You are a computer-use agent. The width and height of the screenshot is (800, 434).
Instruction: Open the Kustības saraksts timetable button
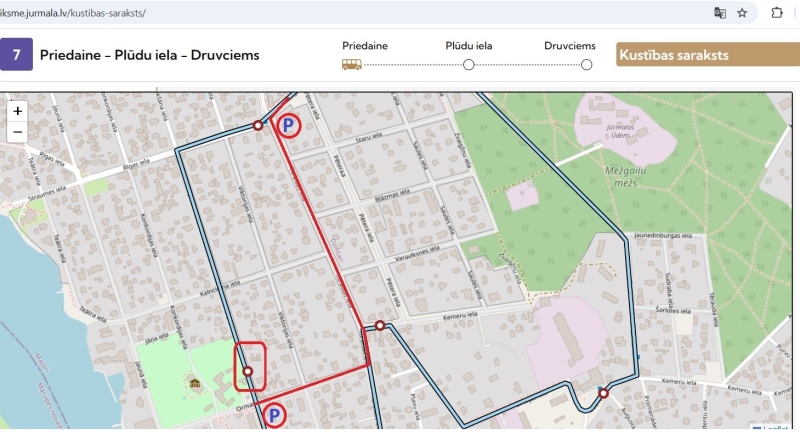(x=708, y=55)
